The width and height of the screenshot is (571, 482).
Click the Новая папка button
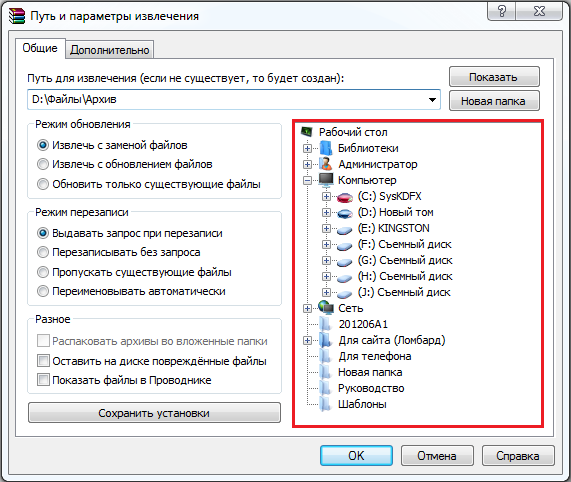click(x=494, y=101)
